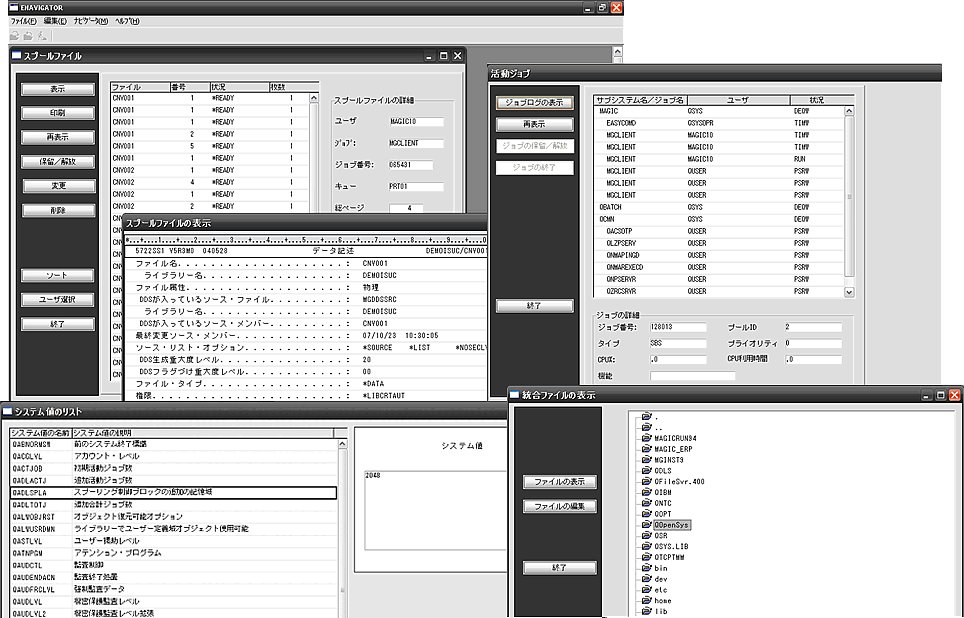Click the folder icon beside QIBM
The height and width of the screenshot is (618, 964).
click(646, 493)
